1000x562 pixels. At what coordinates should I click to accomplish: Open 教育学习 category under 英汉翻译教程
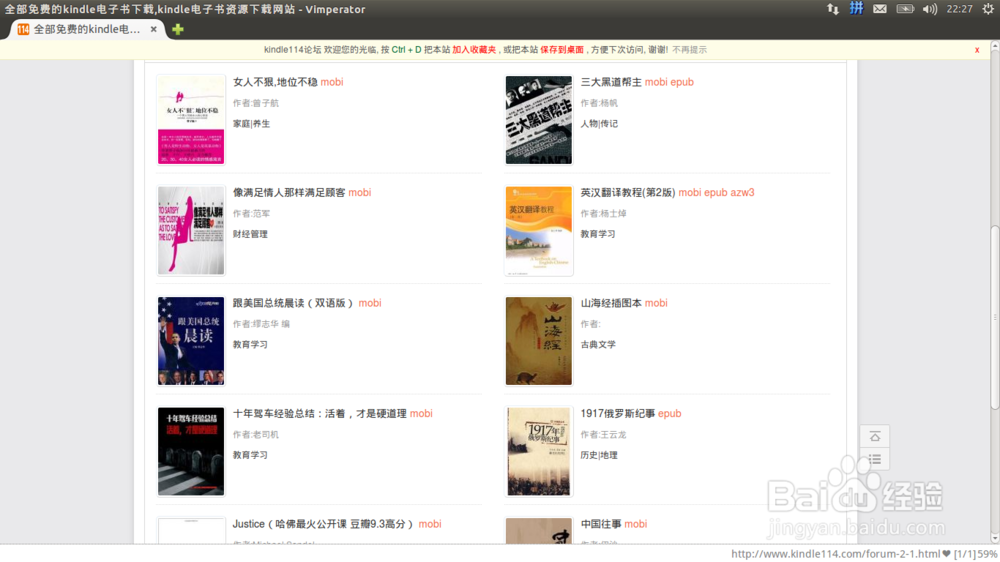pyautogui.click(x=598, y=234)
